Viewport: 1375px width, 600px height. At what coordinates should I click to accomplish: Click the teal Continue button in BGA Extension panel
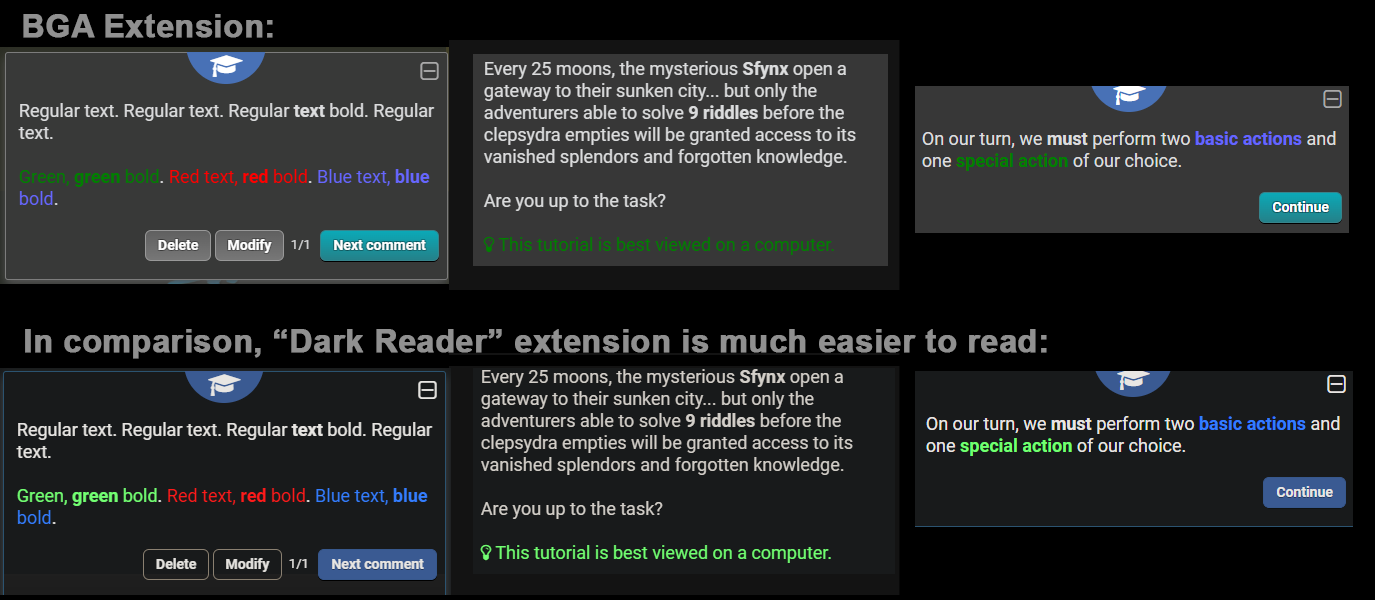[1300, 207]
